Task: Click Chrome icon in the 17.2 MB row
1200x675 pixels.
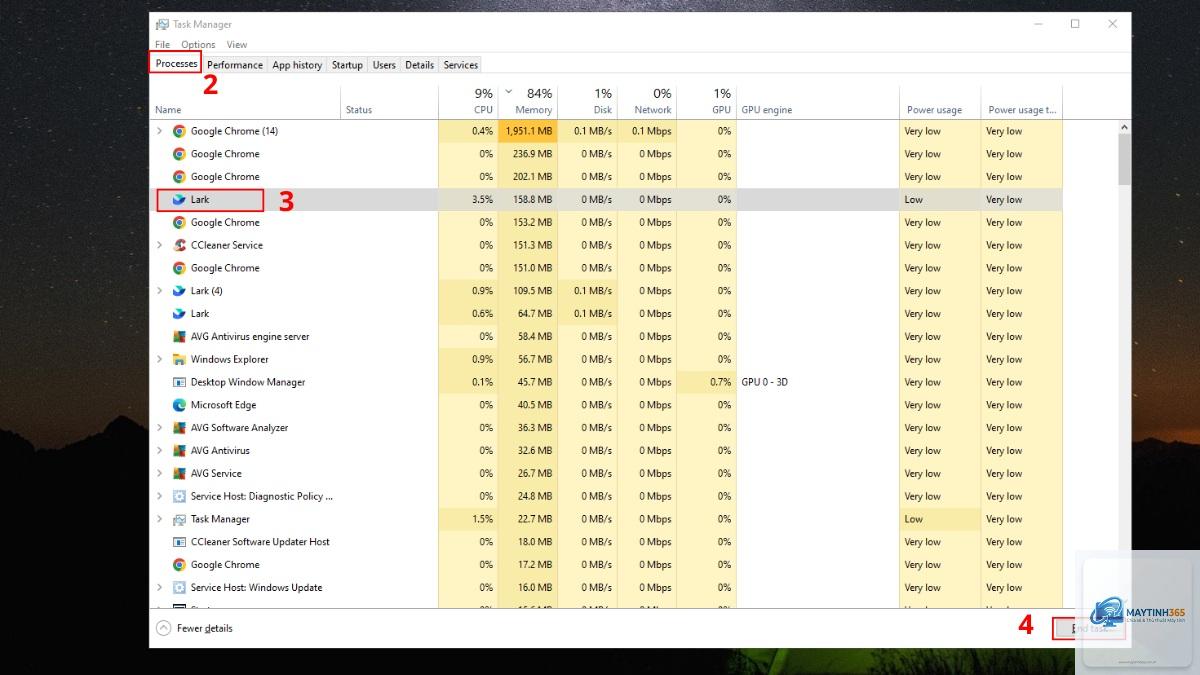Action: coord(179,565)
